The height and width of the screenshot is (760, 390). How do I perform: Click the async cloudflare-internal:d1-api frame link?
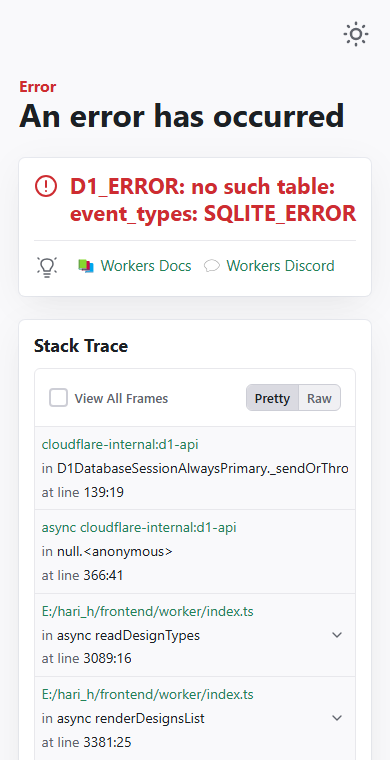coord(139,527)
